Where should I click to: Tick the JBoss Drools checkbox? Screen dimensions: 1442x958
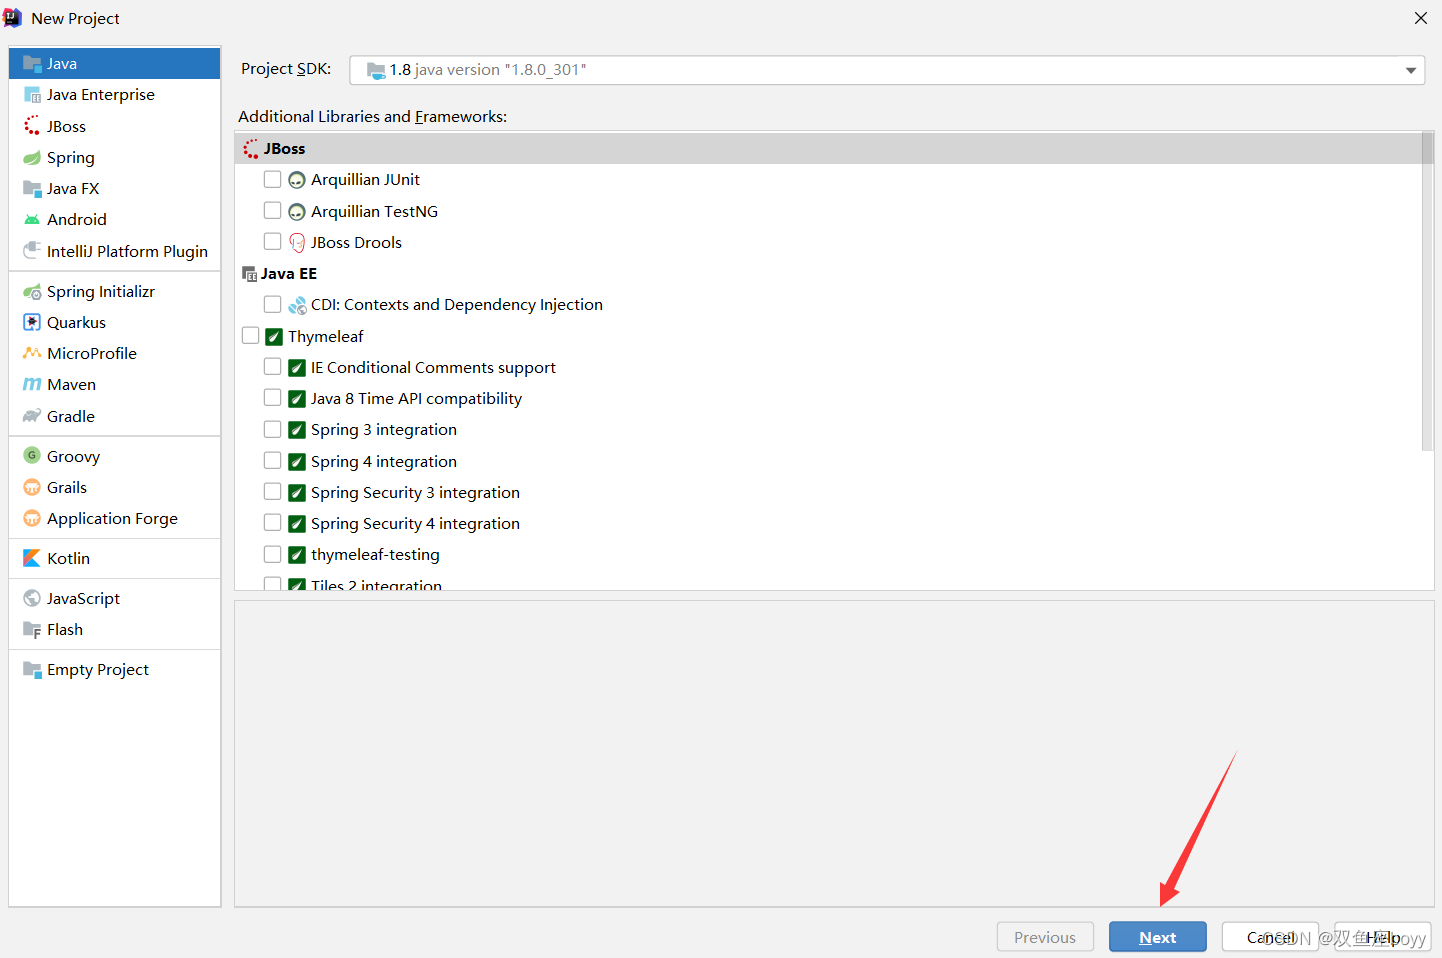272,241
